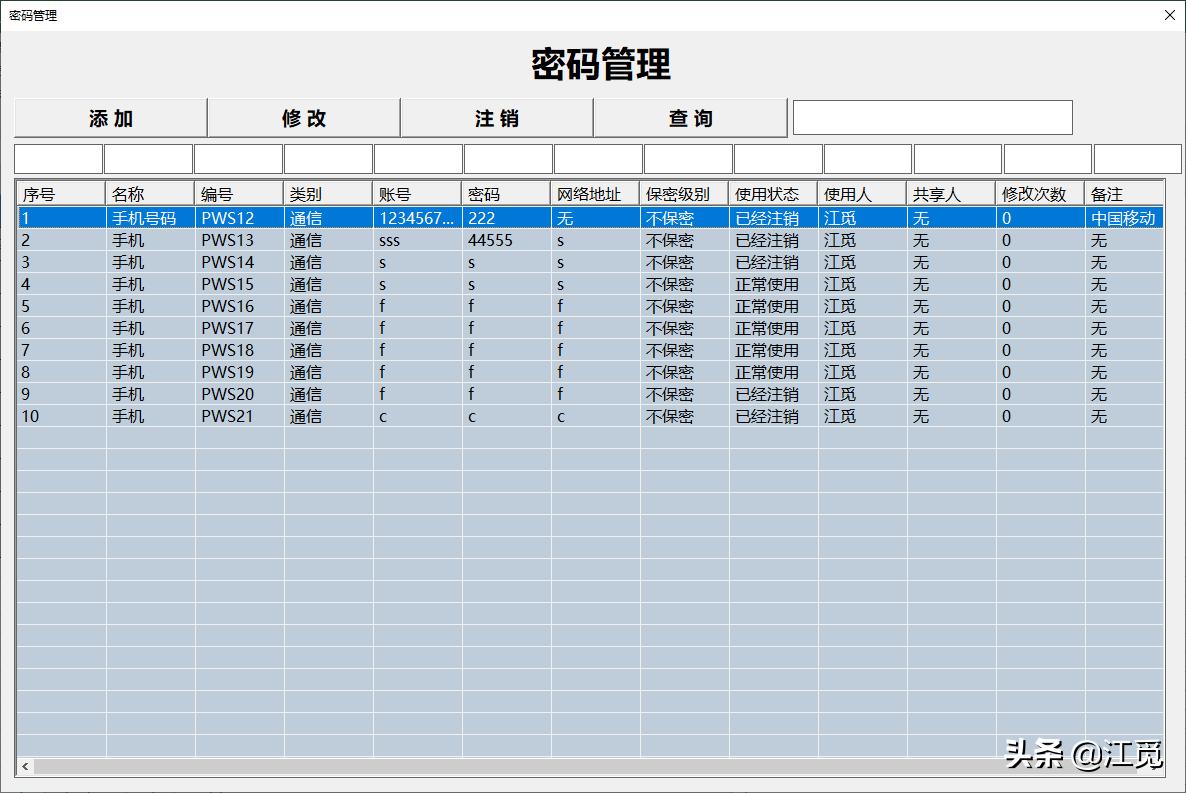The height and width of the screenshot is (793, 1186).
Task: Select the 修改次数 column header
Action: click(x=1040, y=193)
